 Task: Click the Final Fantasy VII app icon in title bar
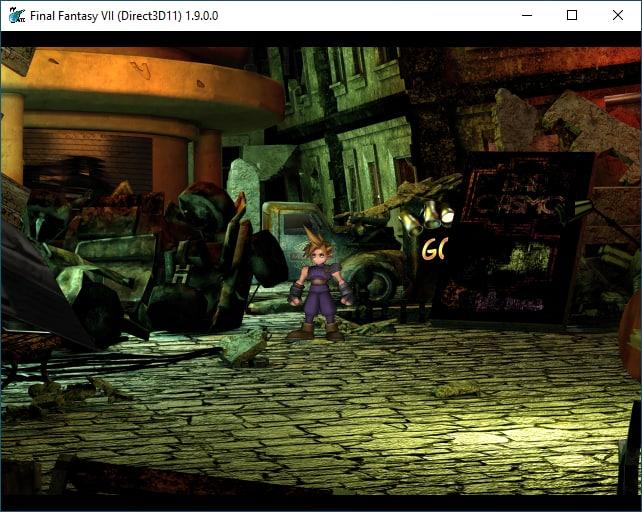coord(17,16)
